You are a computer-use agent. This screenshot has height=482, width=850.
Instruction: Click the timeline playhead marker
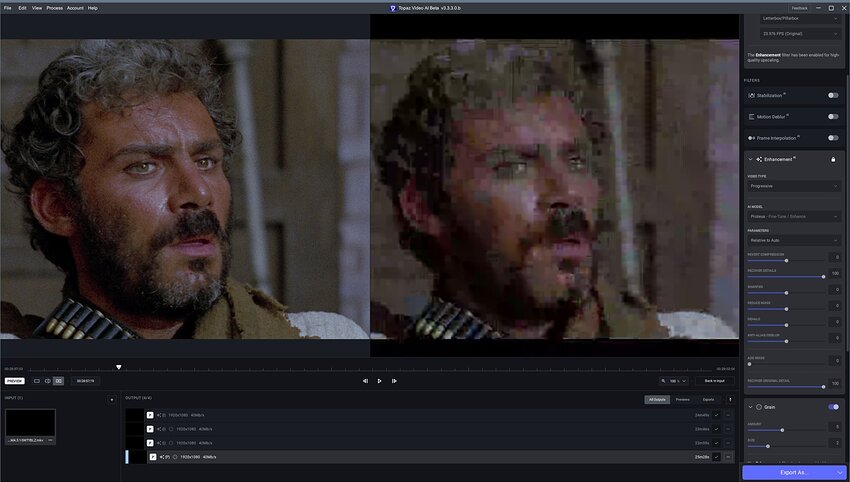pos(119,368)
